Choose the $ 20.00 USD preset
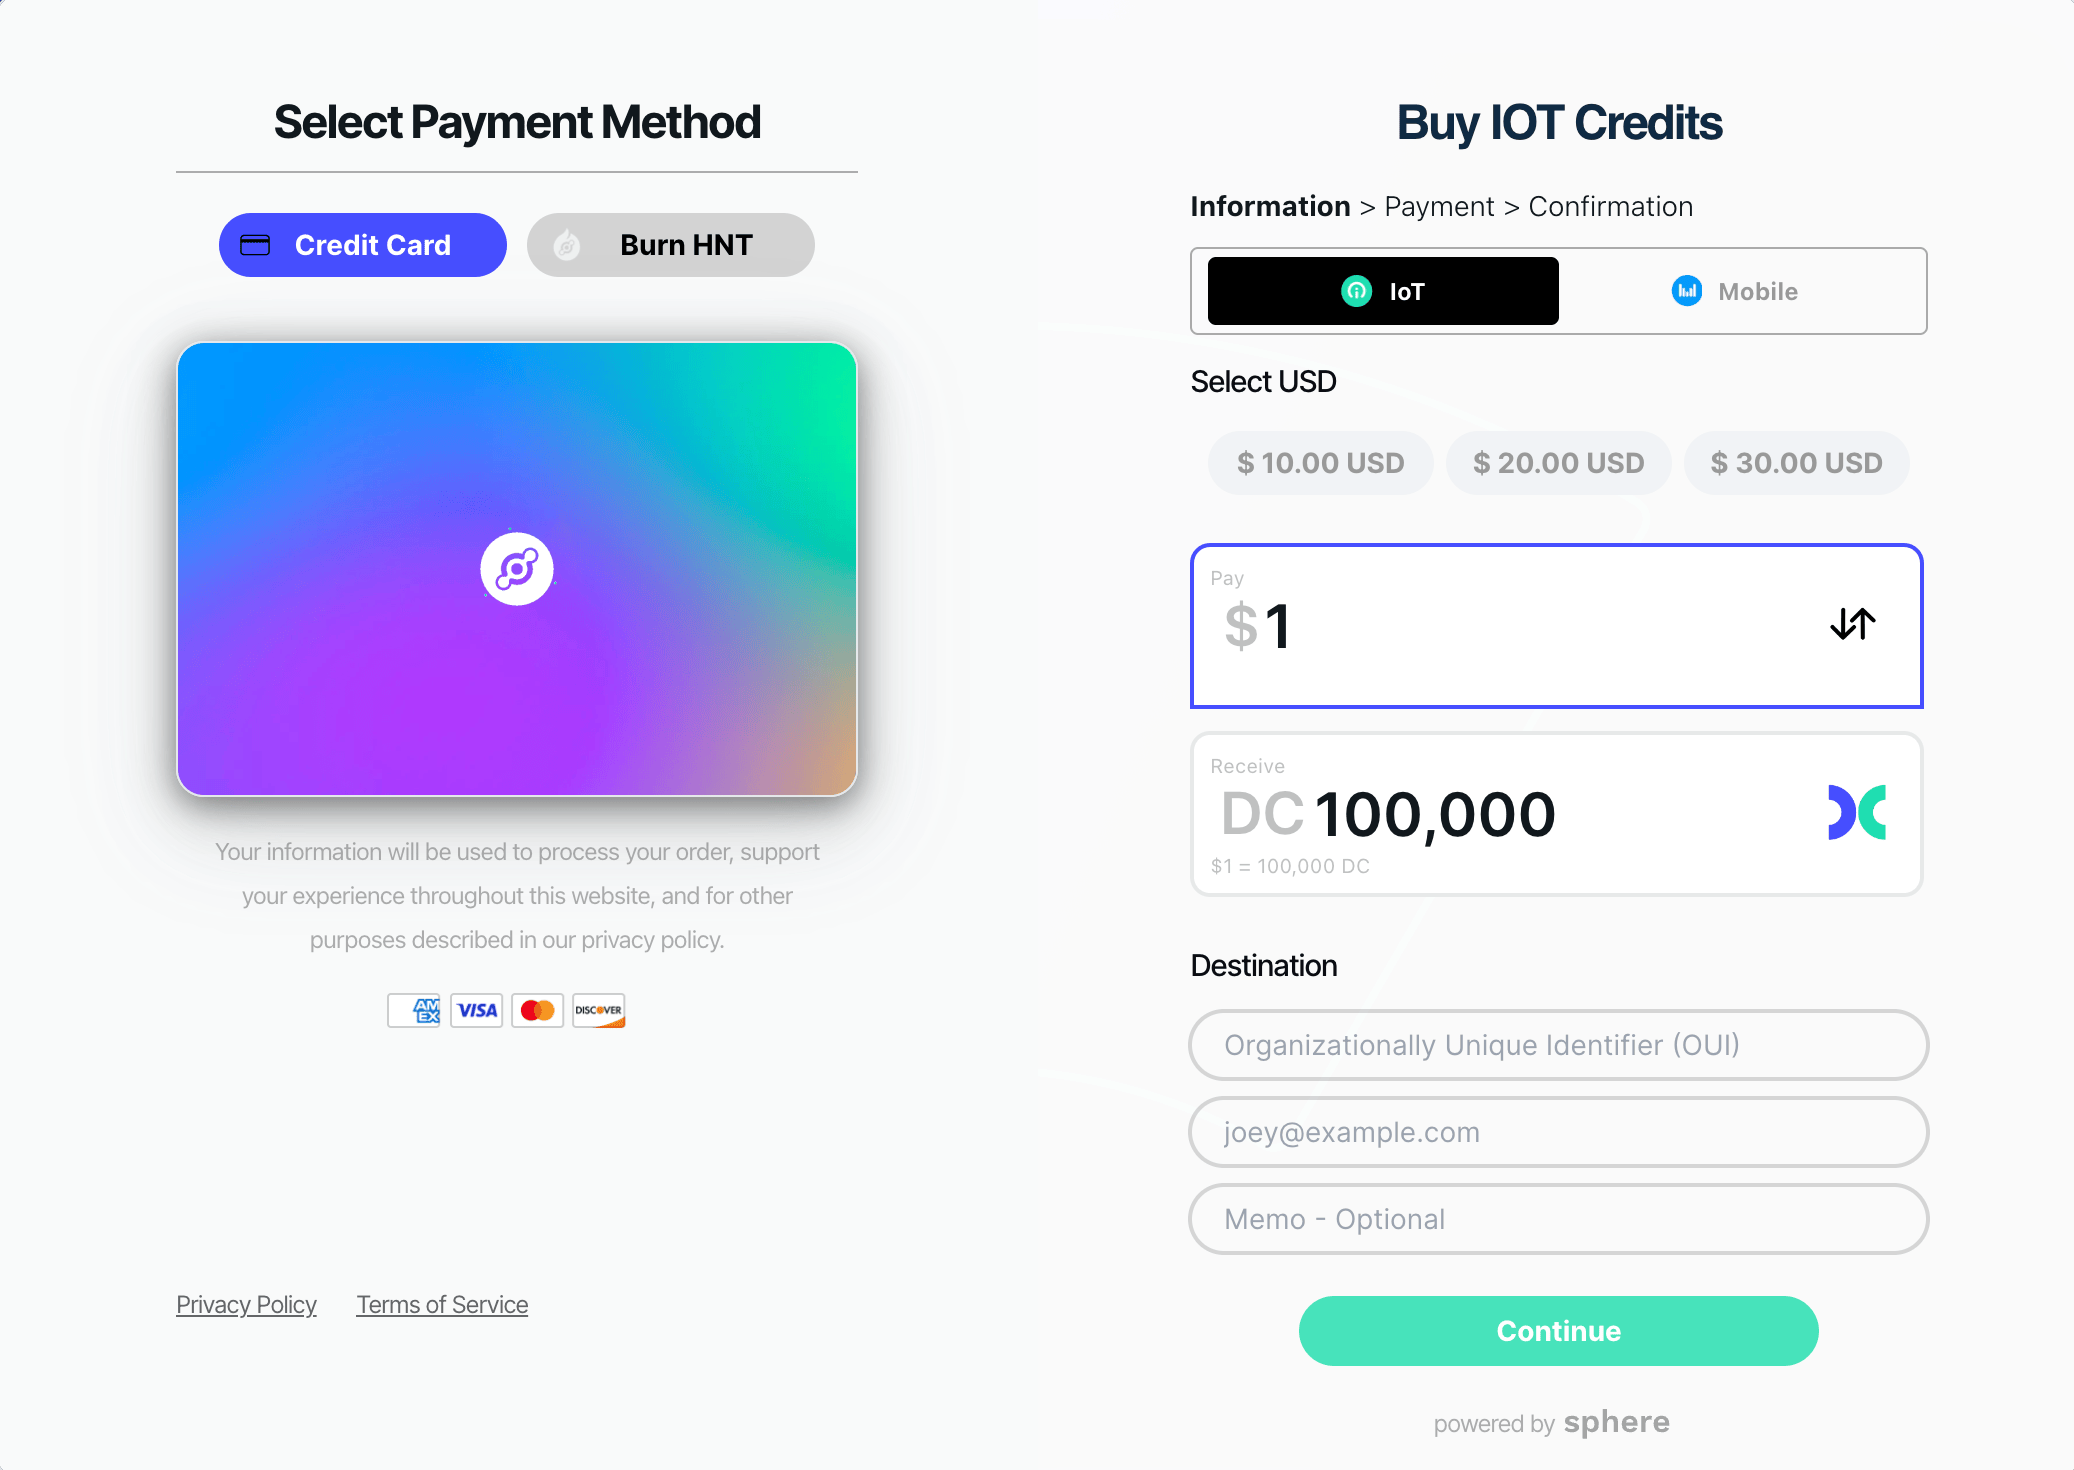The height and width of the screenshot is (1470, 2074). click(x=1558, y=463)
